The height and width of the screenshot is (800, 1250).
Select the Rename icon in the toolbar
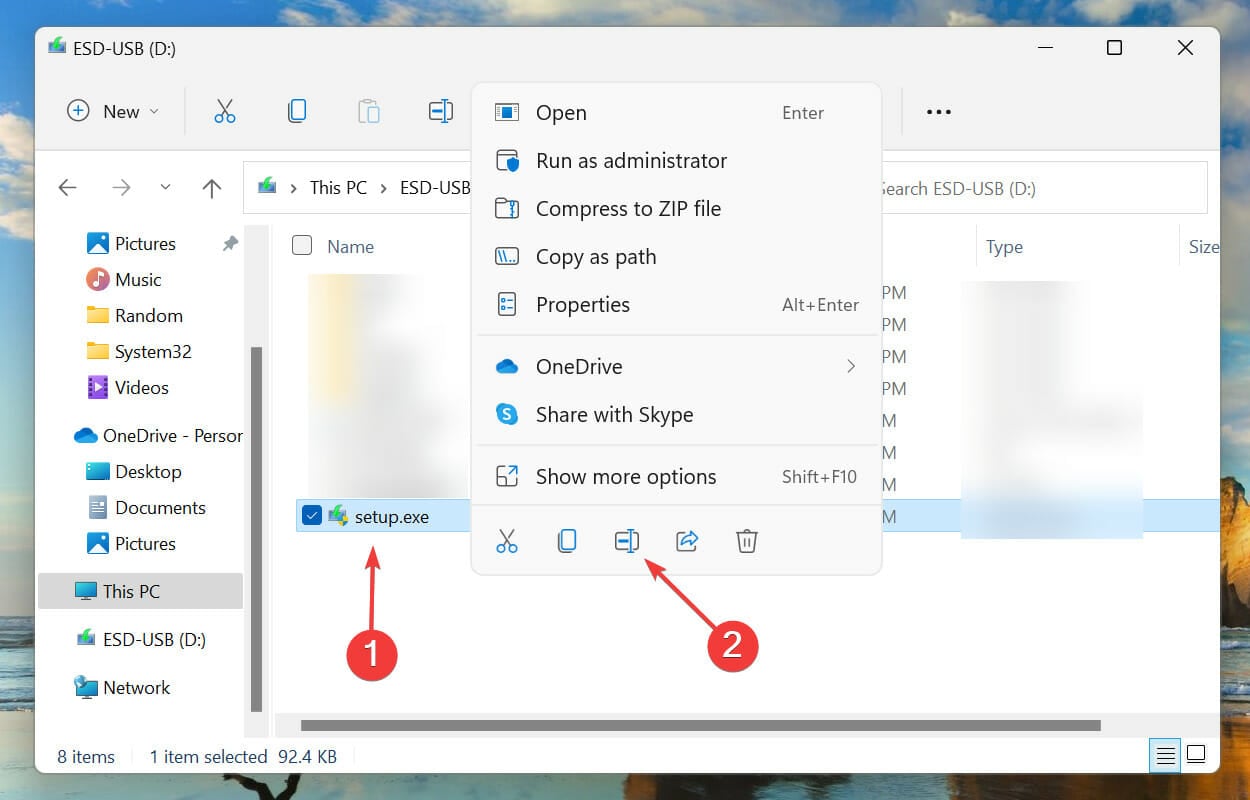pos(440,111)
